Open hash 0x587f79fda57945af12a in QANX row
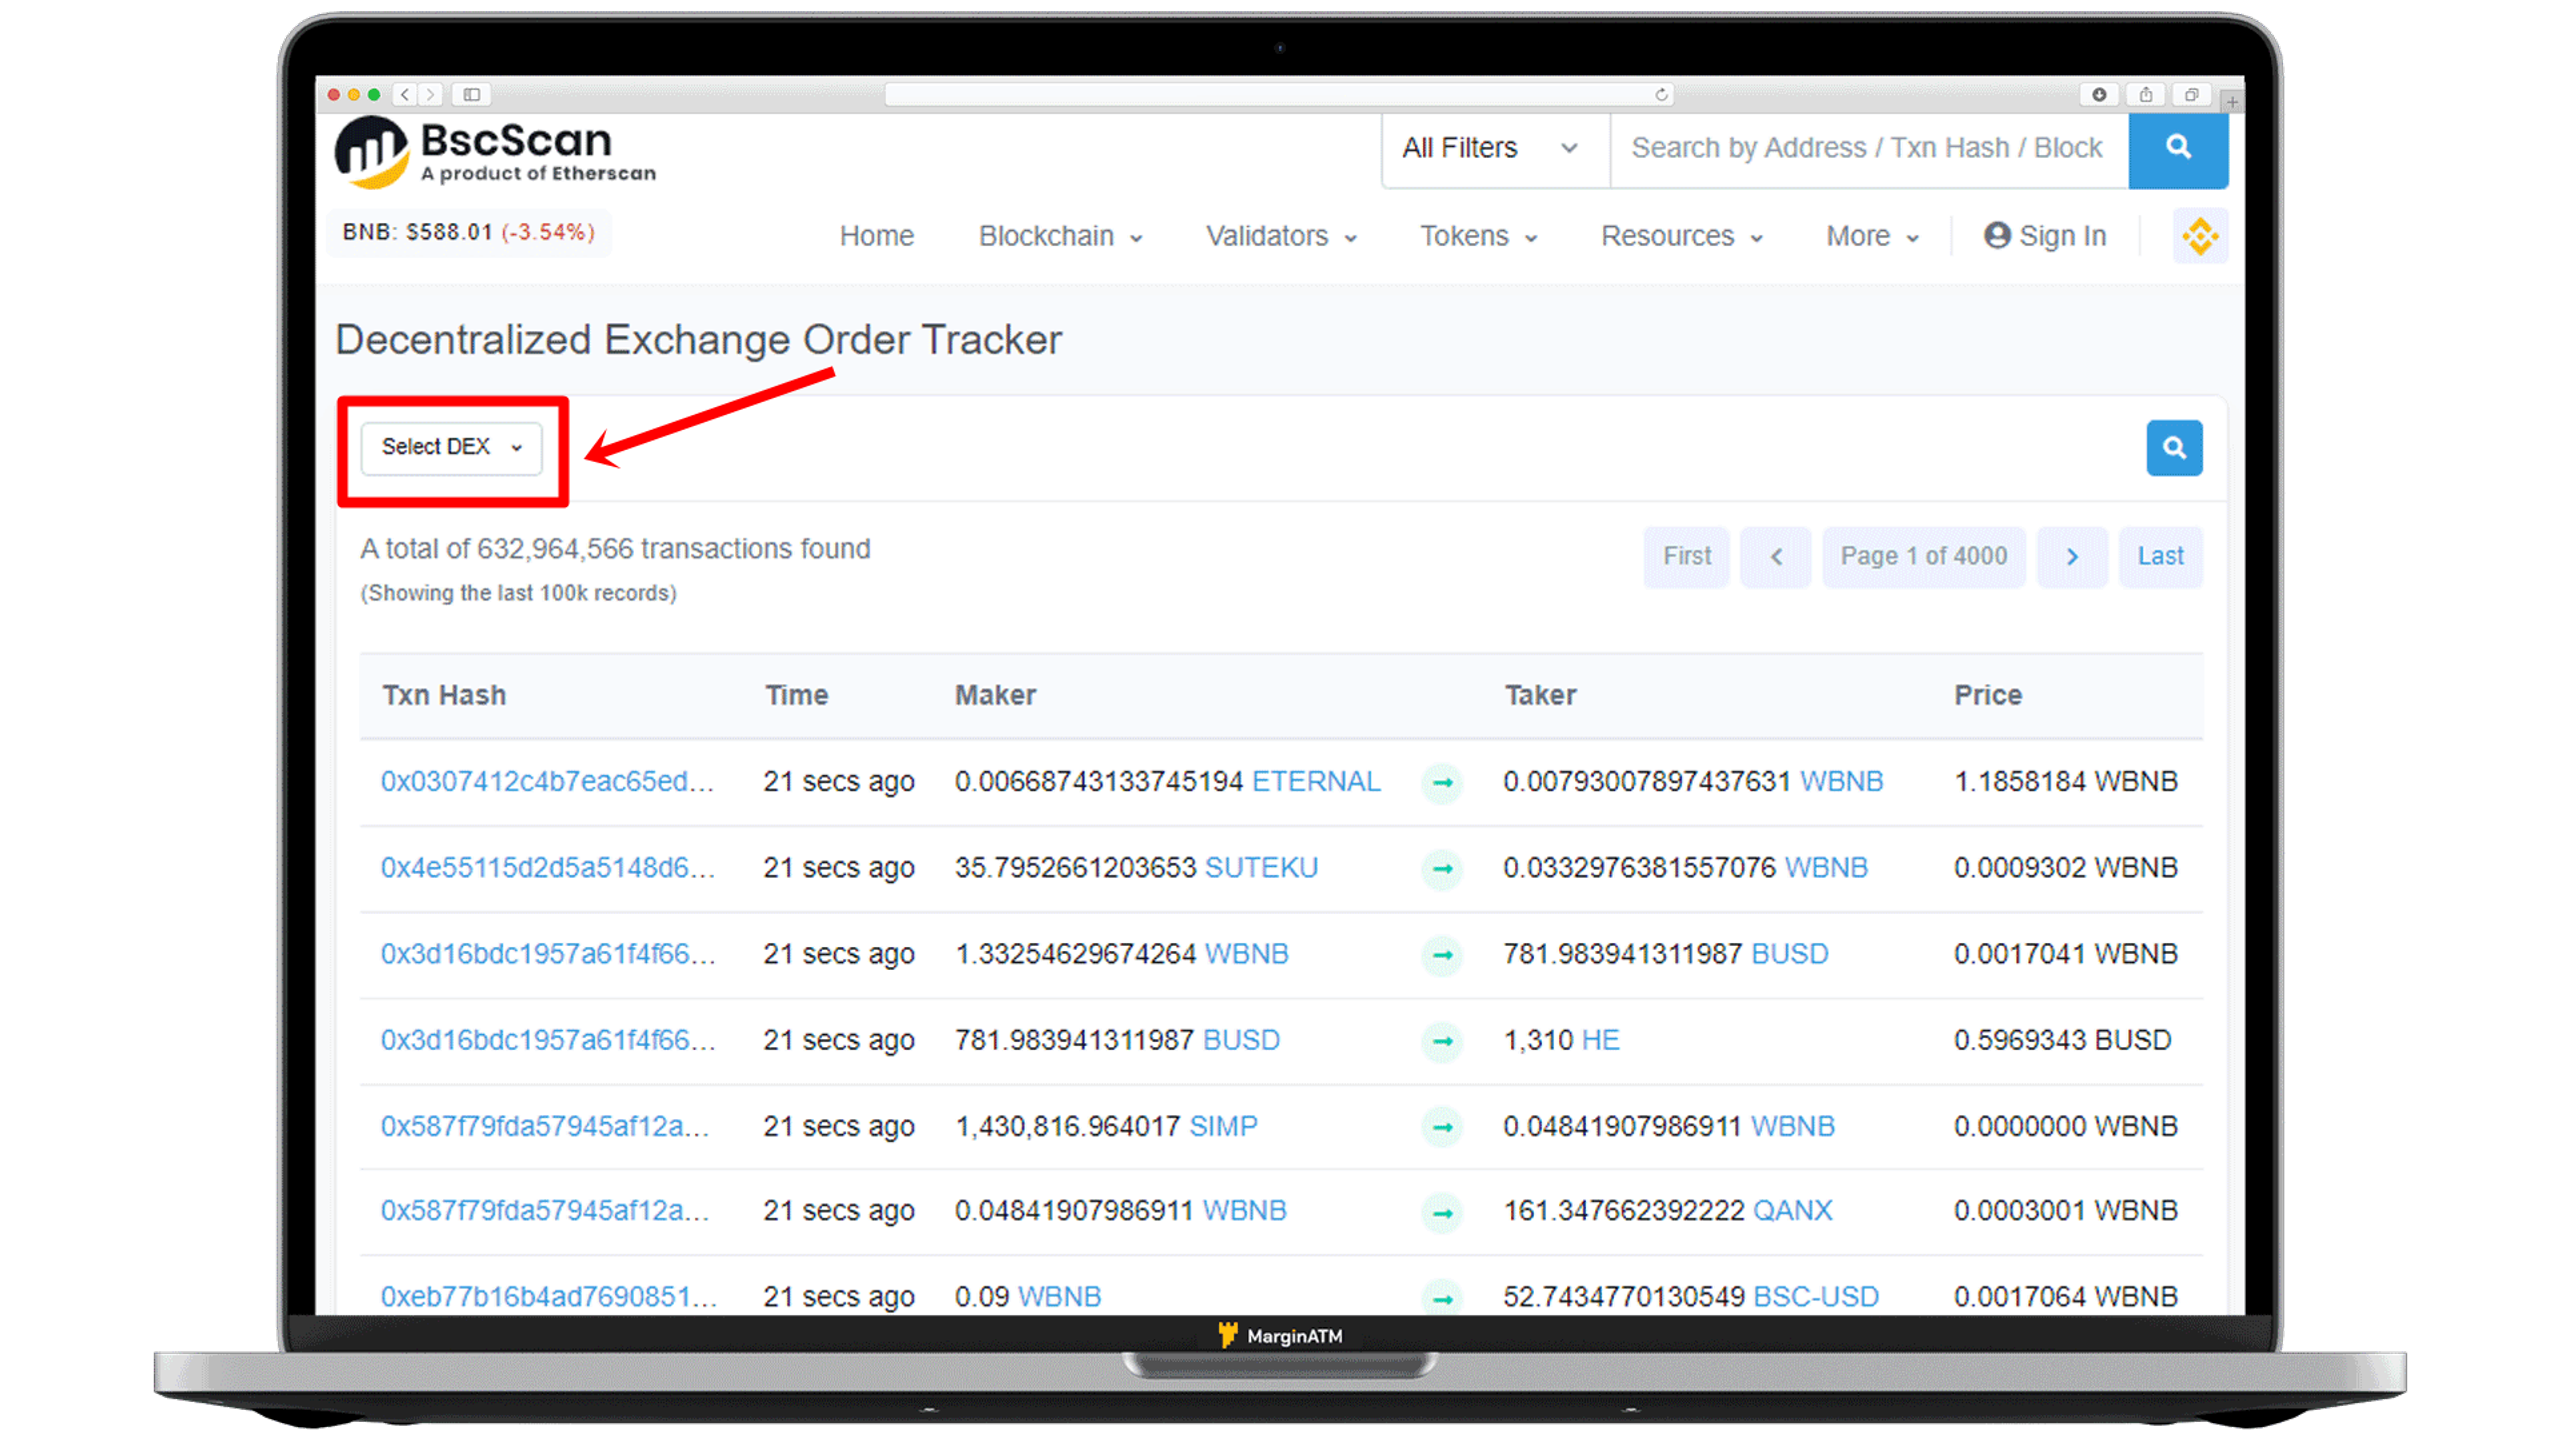Viewport: 2560px width, 1440px height. pyautogui.click(x=545, y=1211)
